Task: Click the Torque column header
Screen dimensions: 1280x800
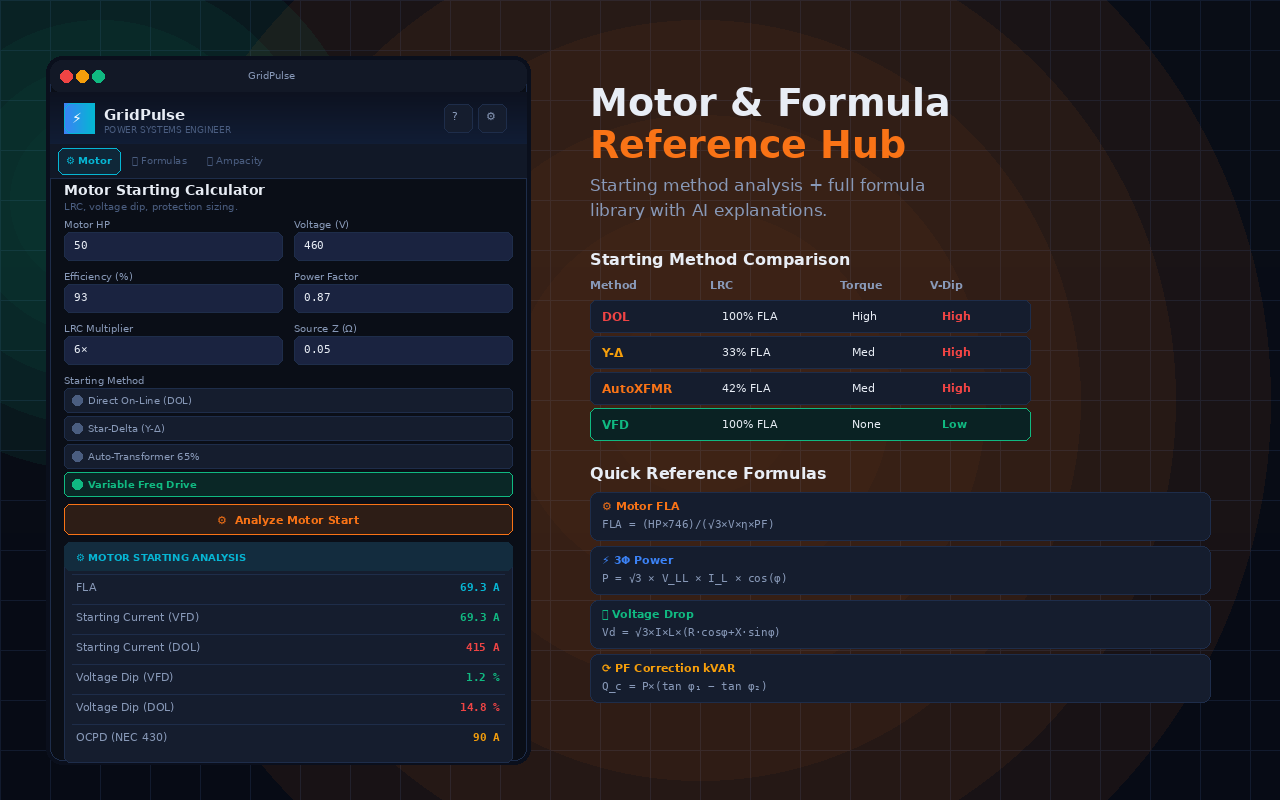Action: tap(861, 286)
